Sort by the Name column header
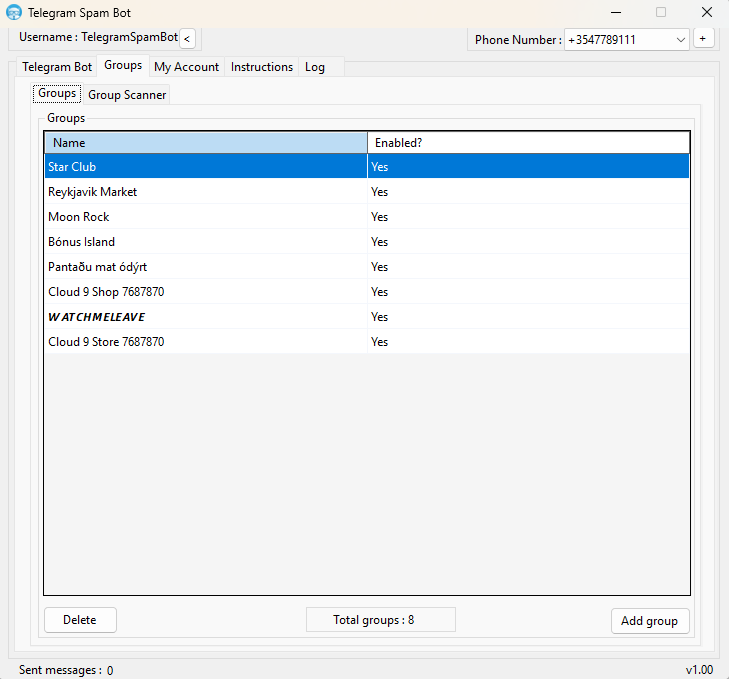The height and width of the screenshot is (679, 729). (x=206, y=143)
